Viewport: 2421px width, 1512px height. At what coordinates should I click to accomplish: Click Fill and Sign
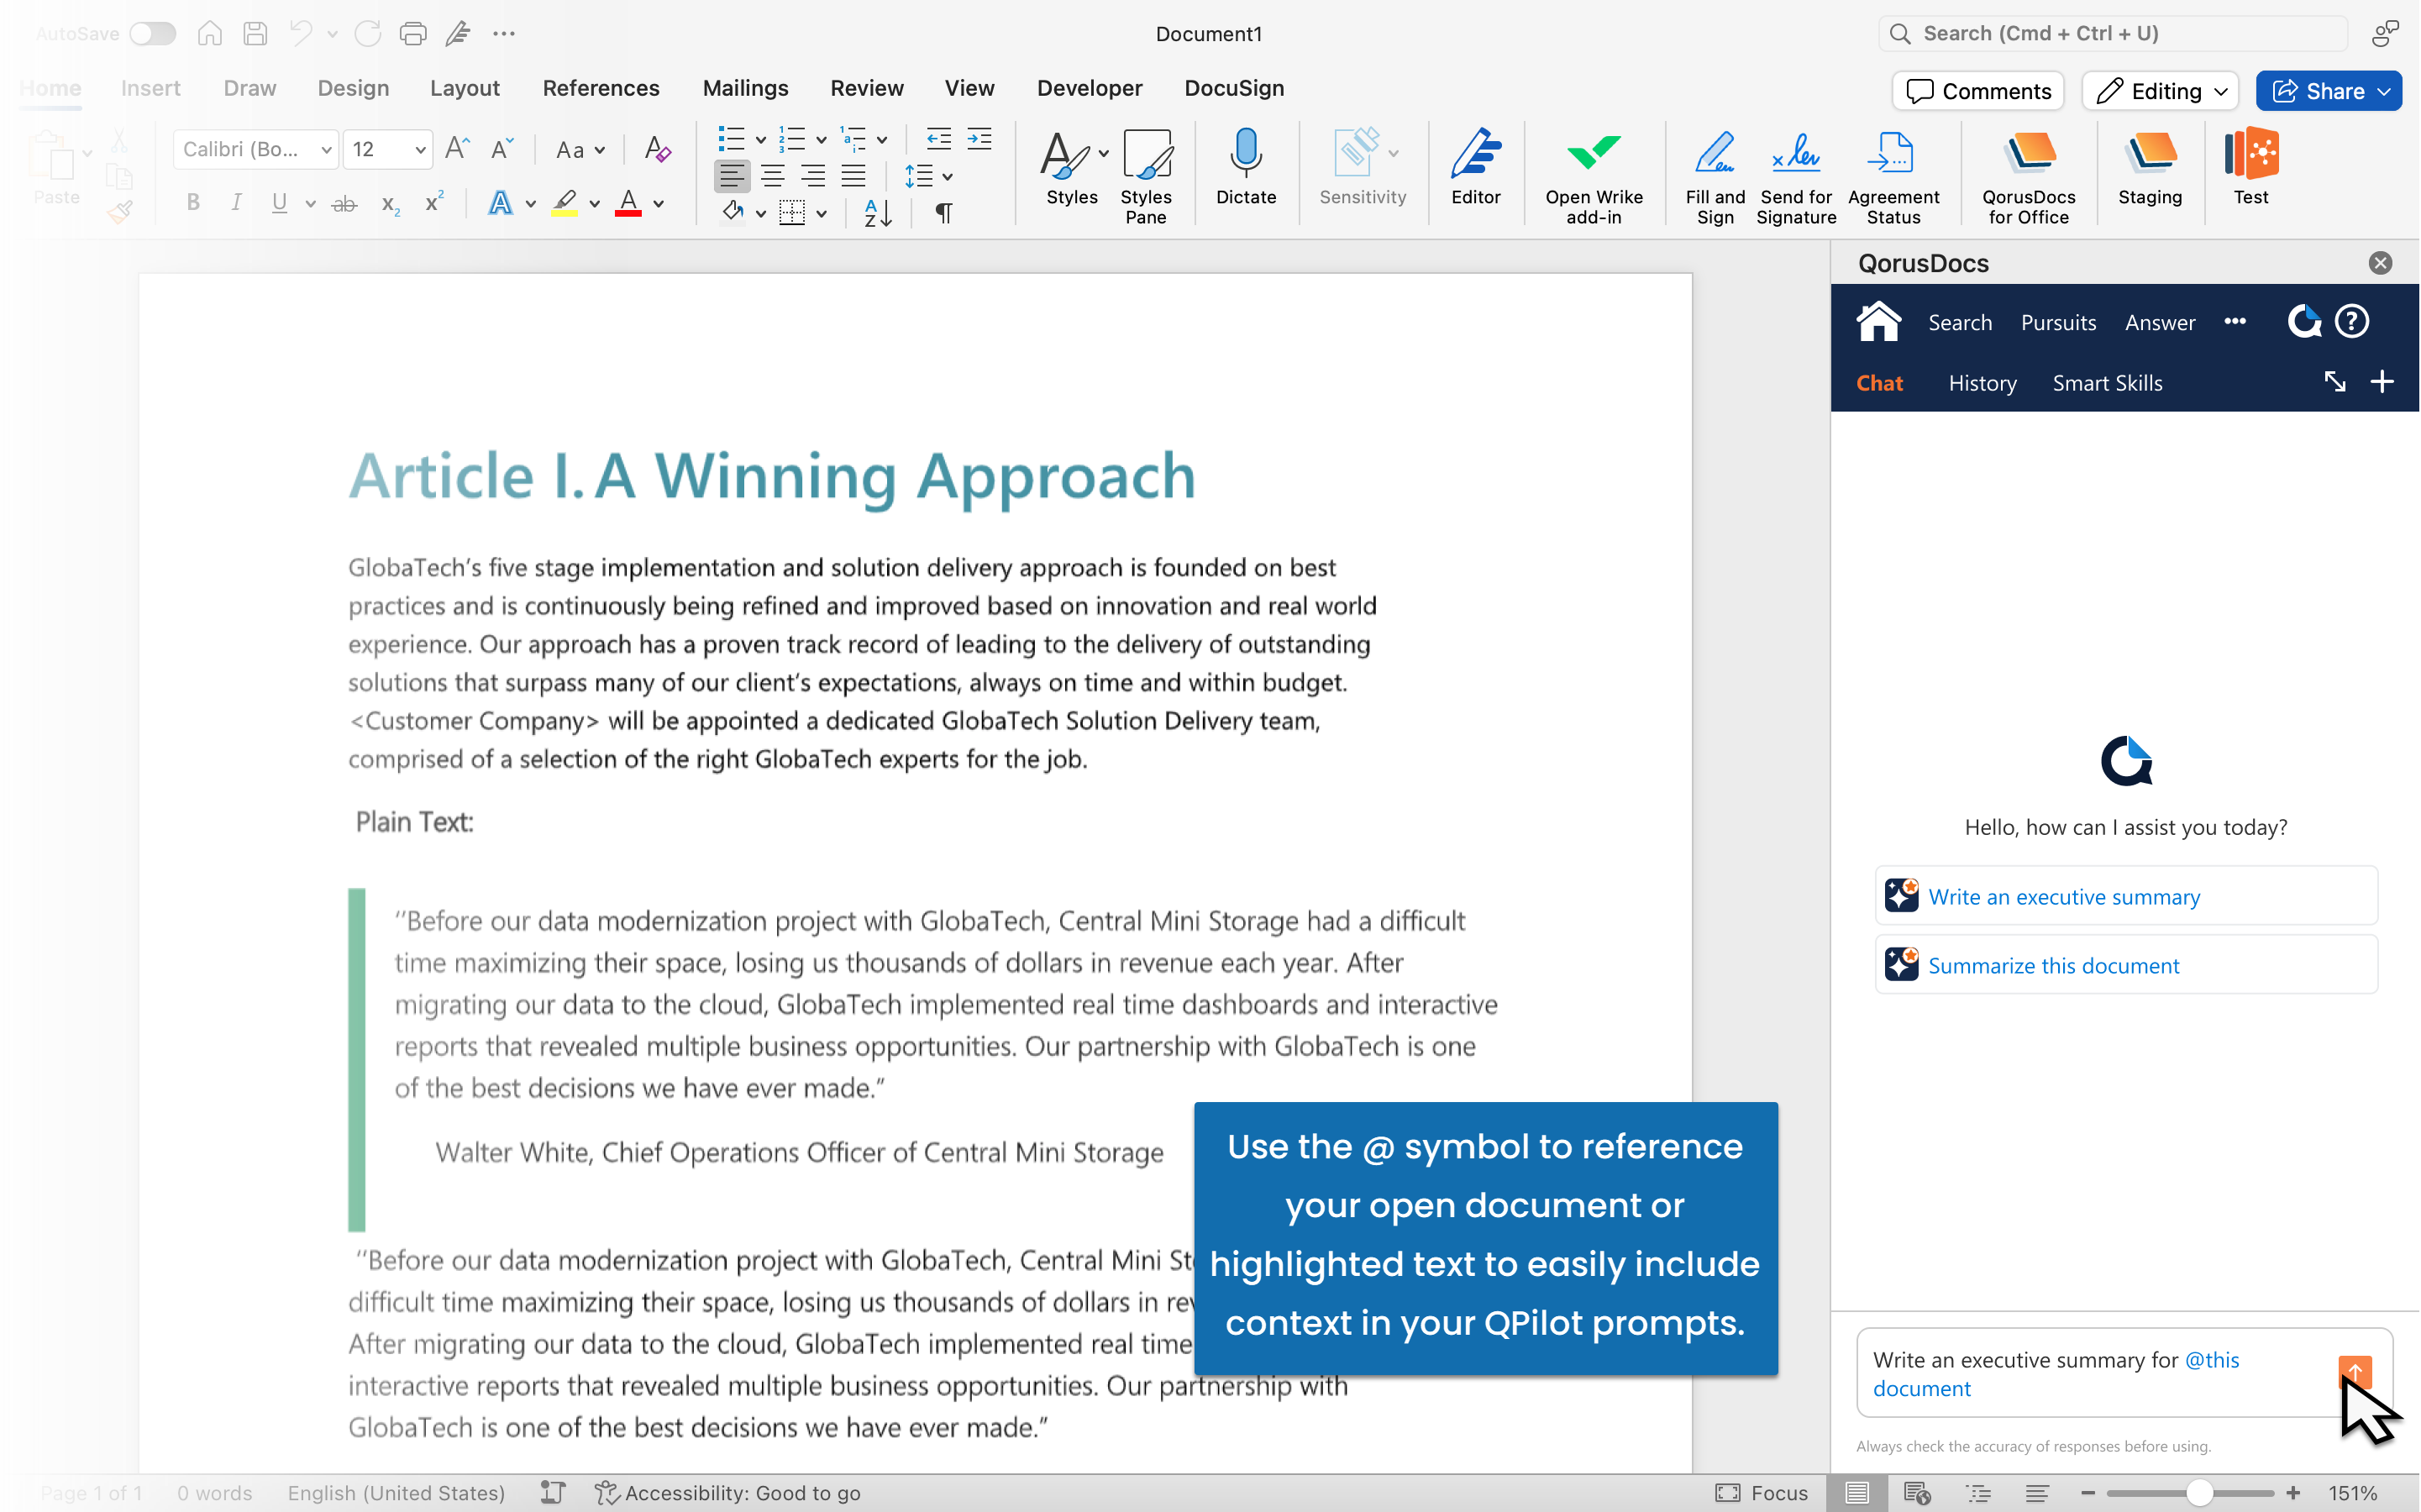click(1715, 177)
